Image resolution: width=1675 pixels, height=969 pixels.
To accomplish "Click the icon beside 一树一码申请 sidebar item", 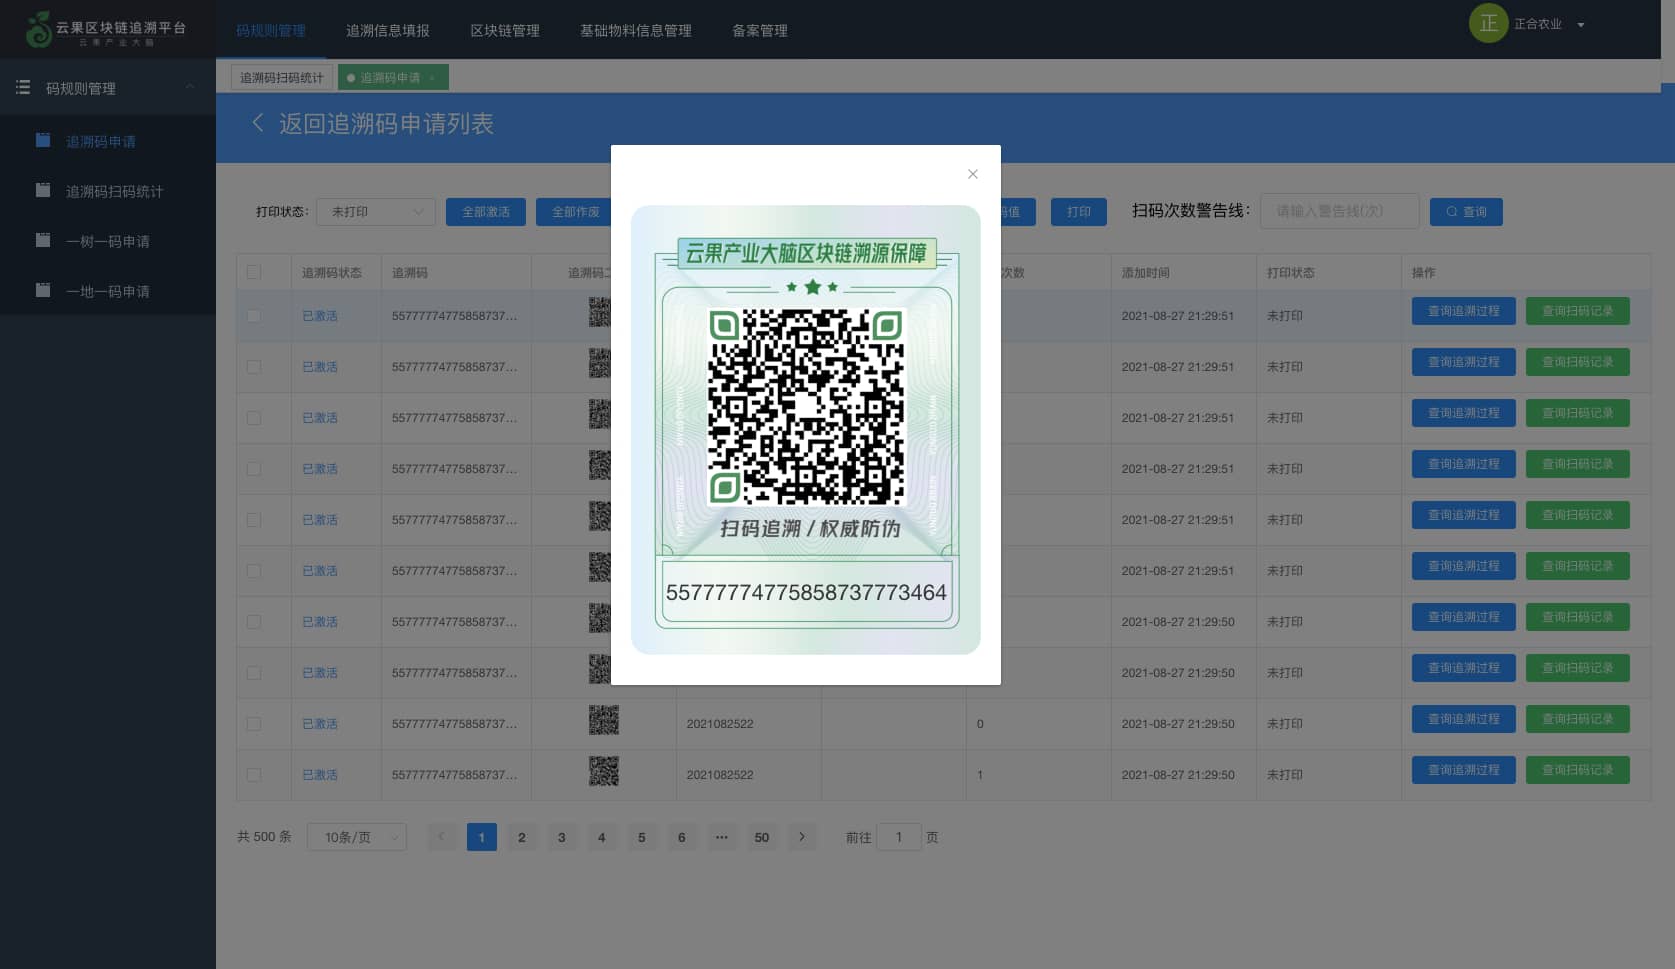I will tap(43, 240).
